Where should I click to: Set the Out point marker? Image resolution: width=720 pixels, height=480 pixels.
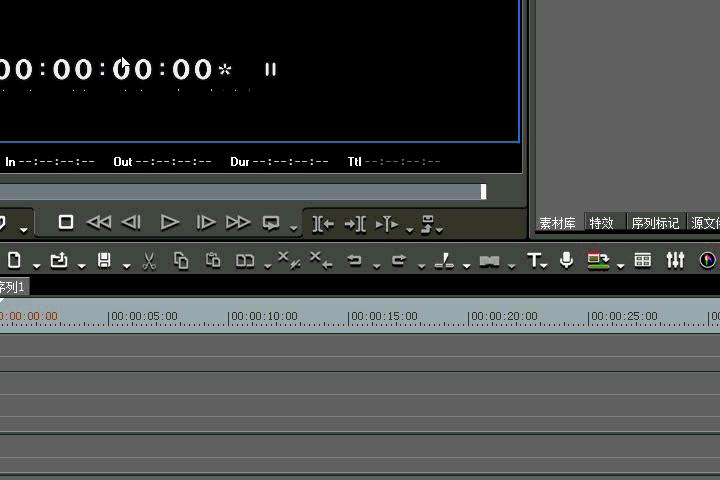[x=355, y=224]
